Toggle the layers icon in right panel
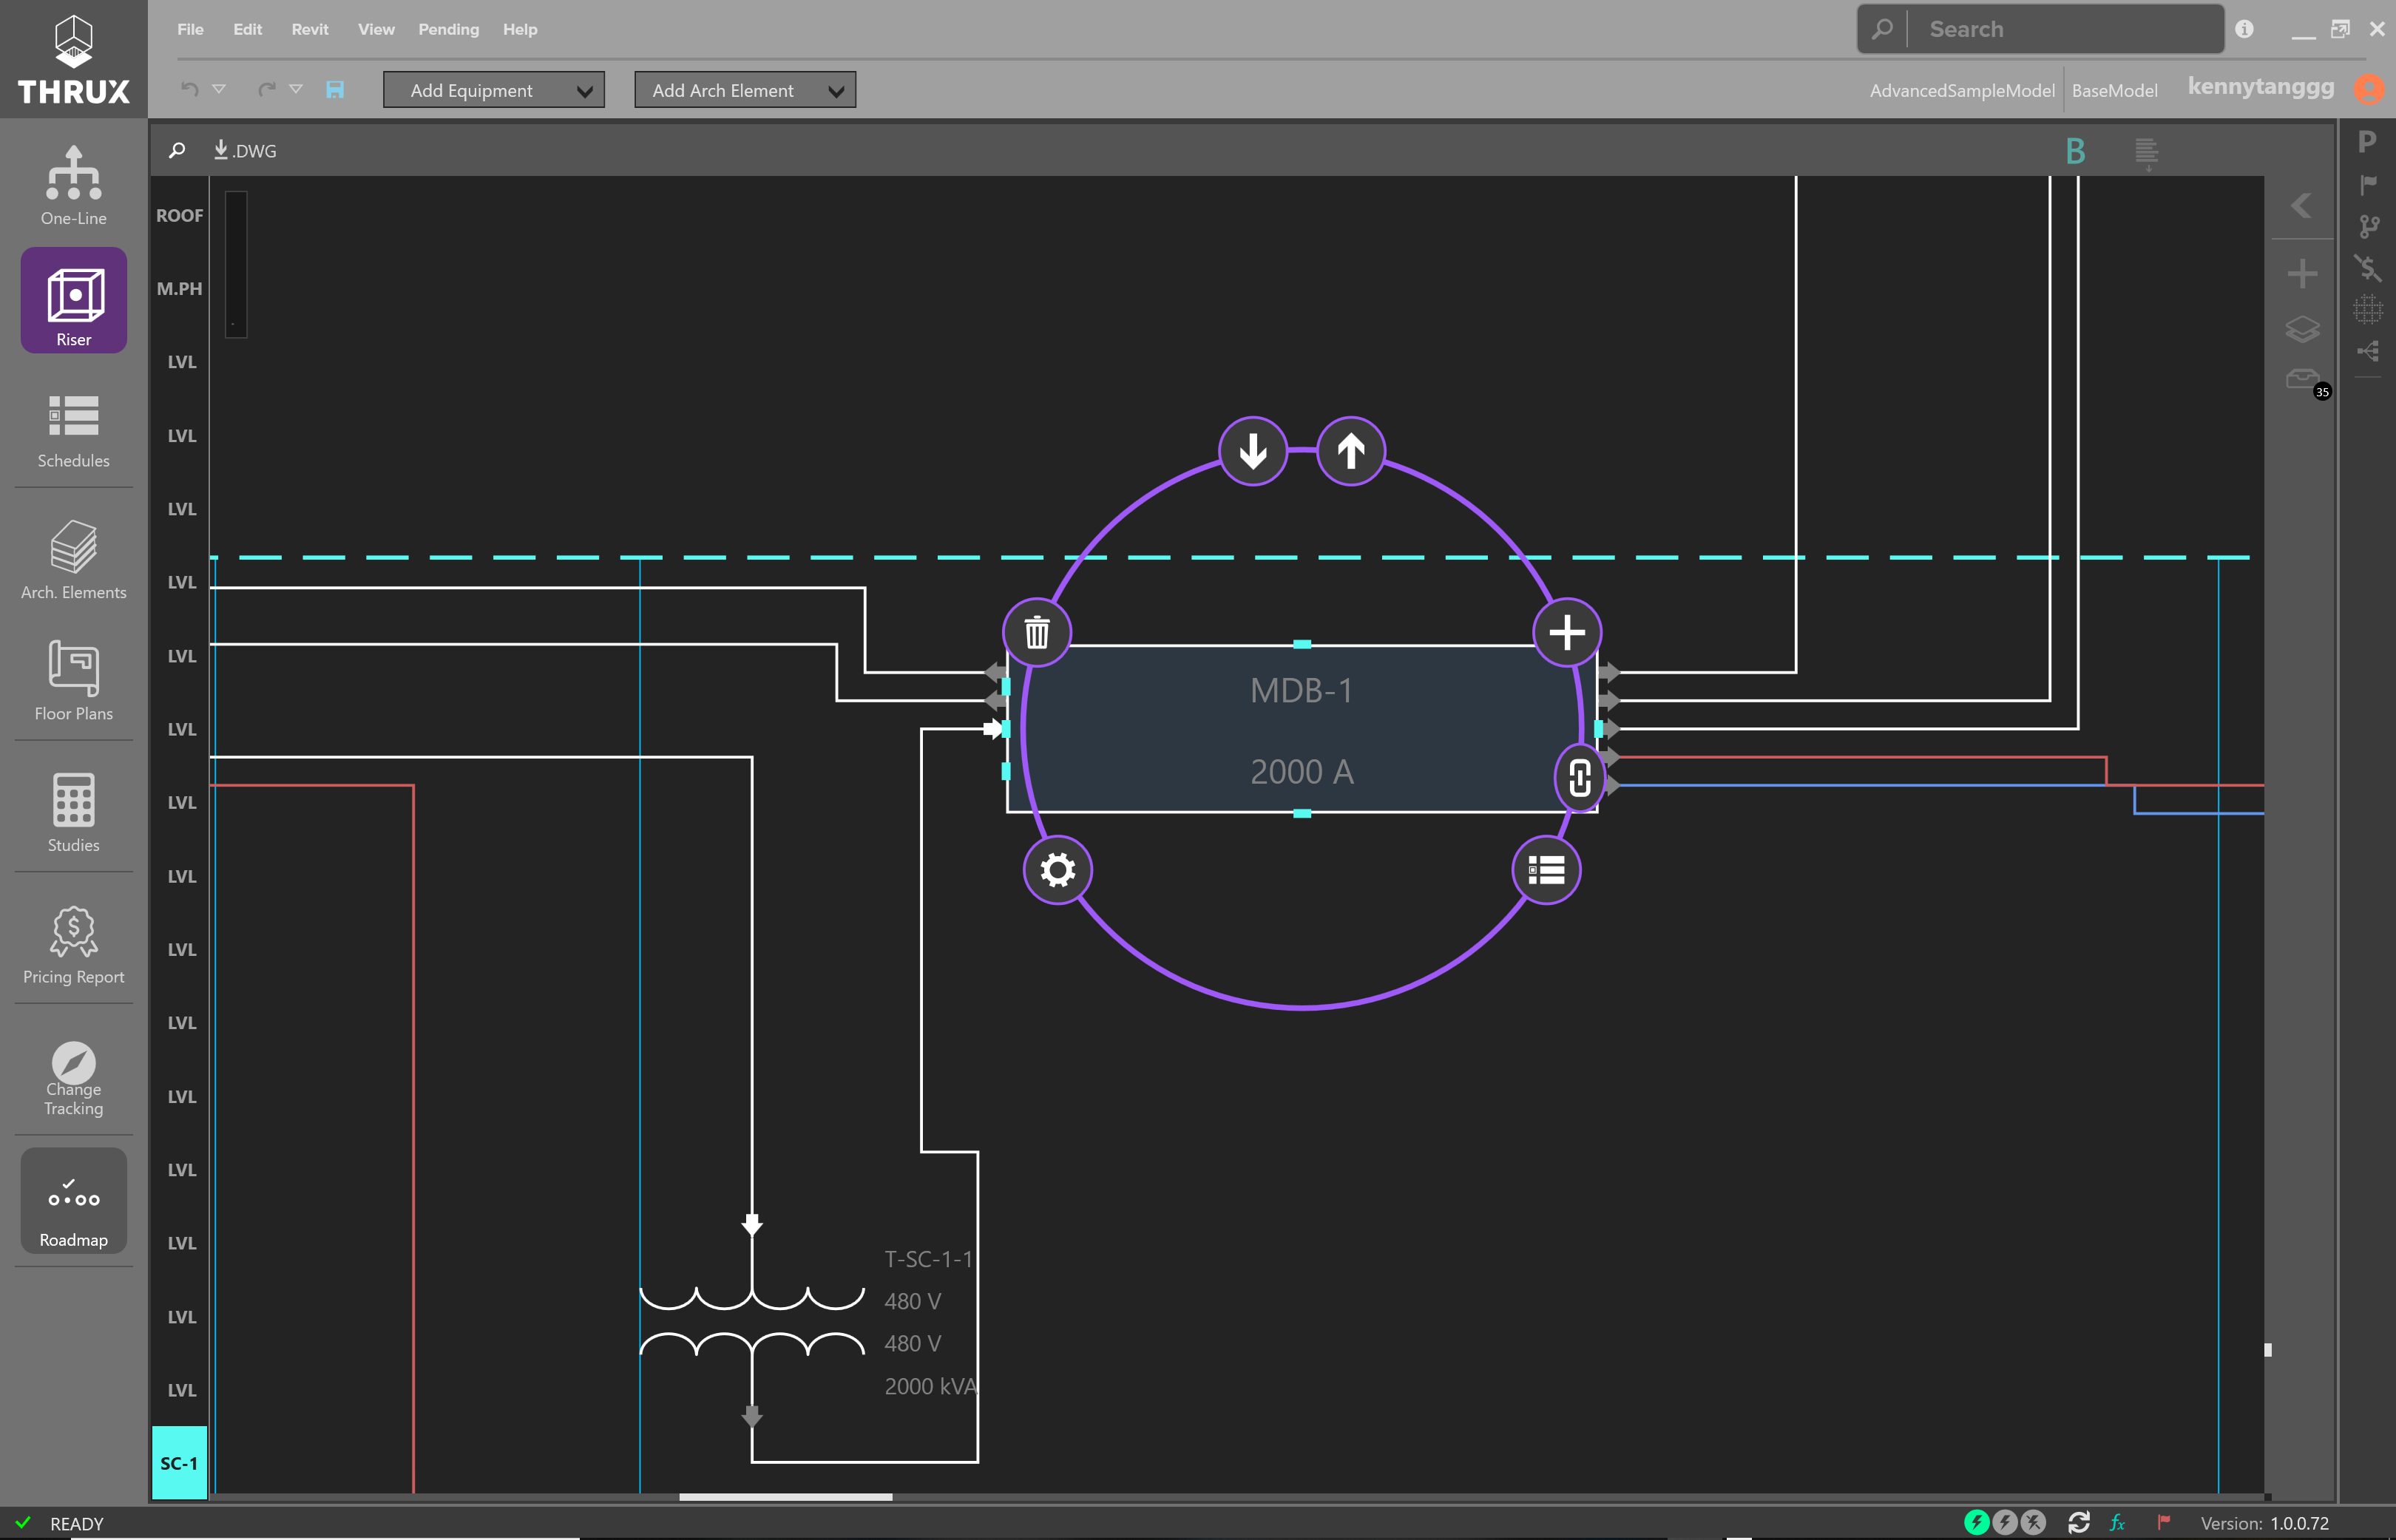The image size is (2396, 1540). point(2302,328)
